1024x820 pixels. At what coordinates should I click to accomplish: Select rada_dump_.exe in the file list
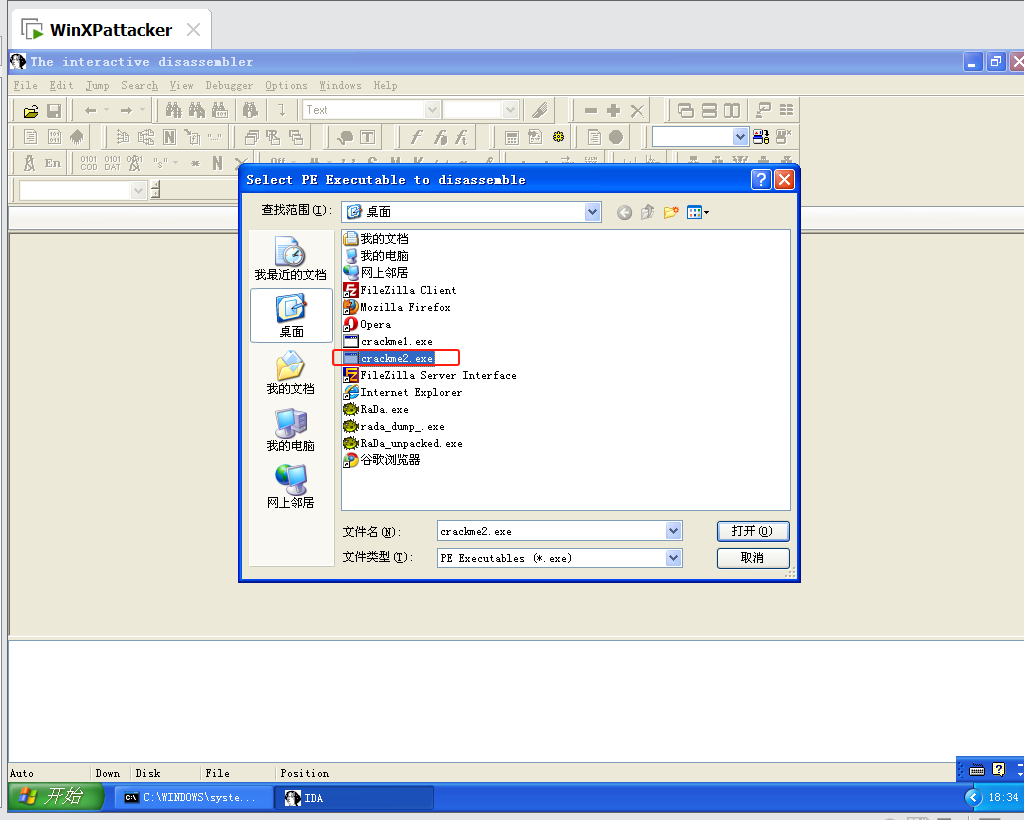(394, 426)
